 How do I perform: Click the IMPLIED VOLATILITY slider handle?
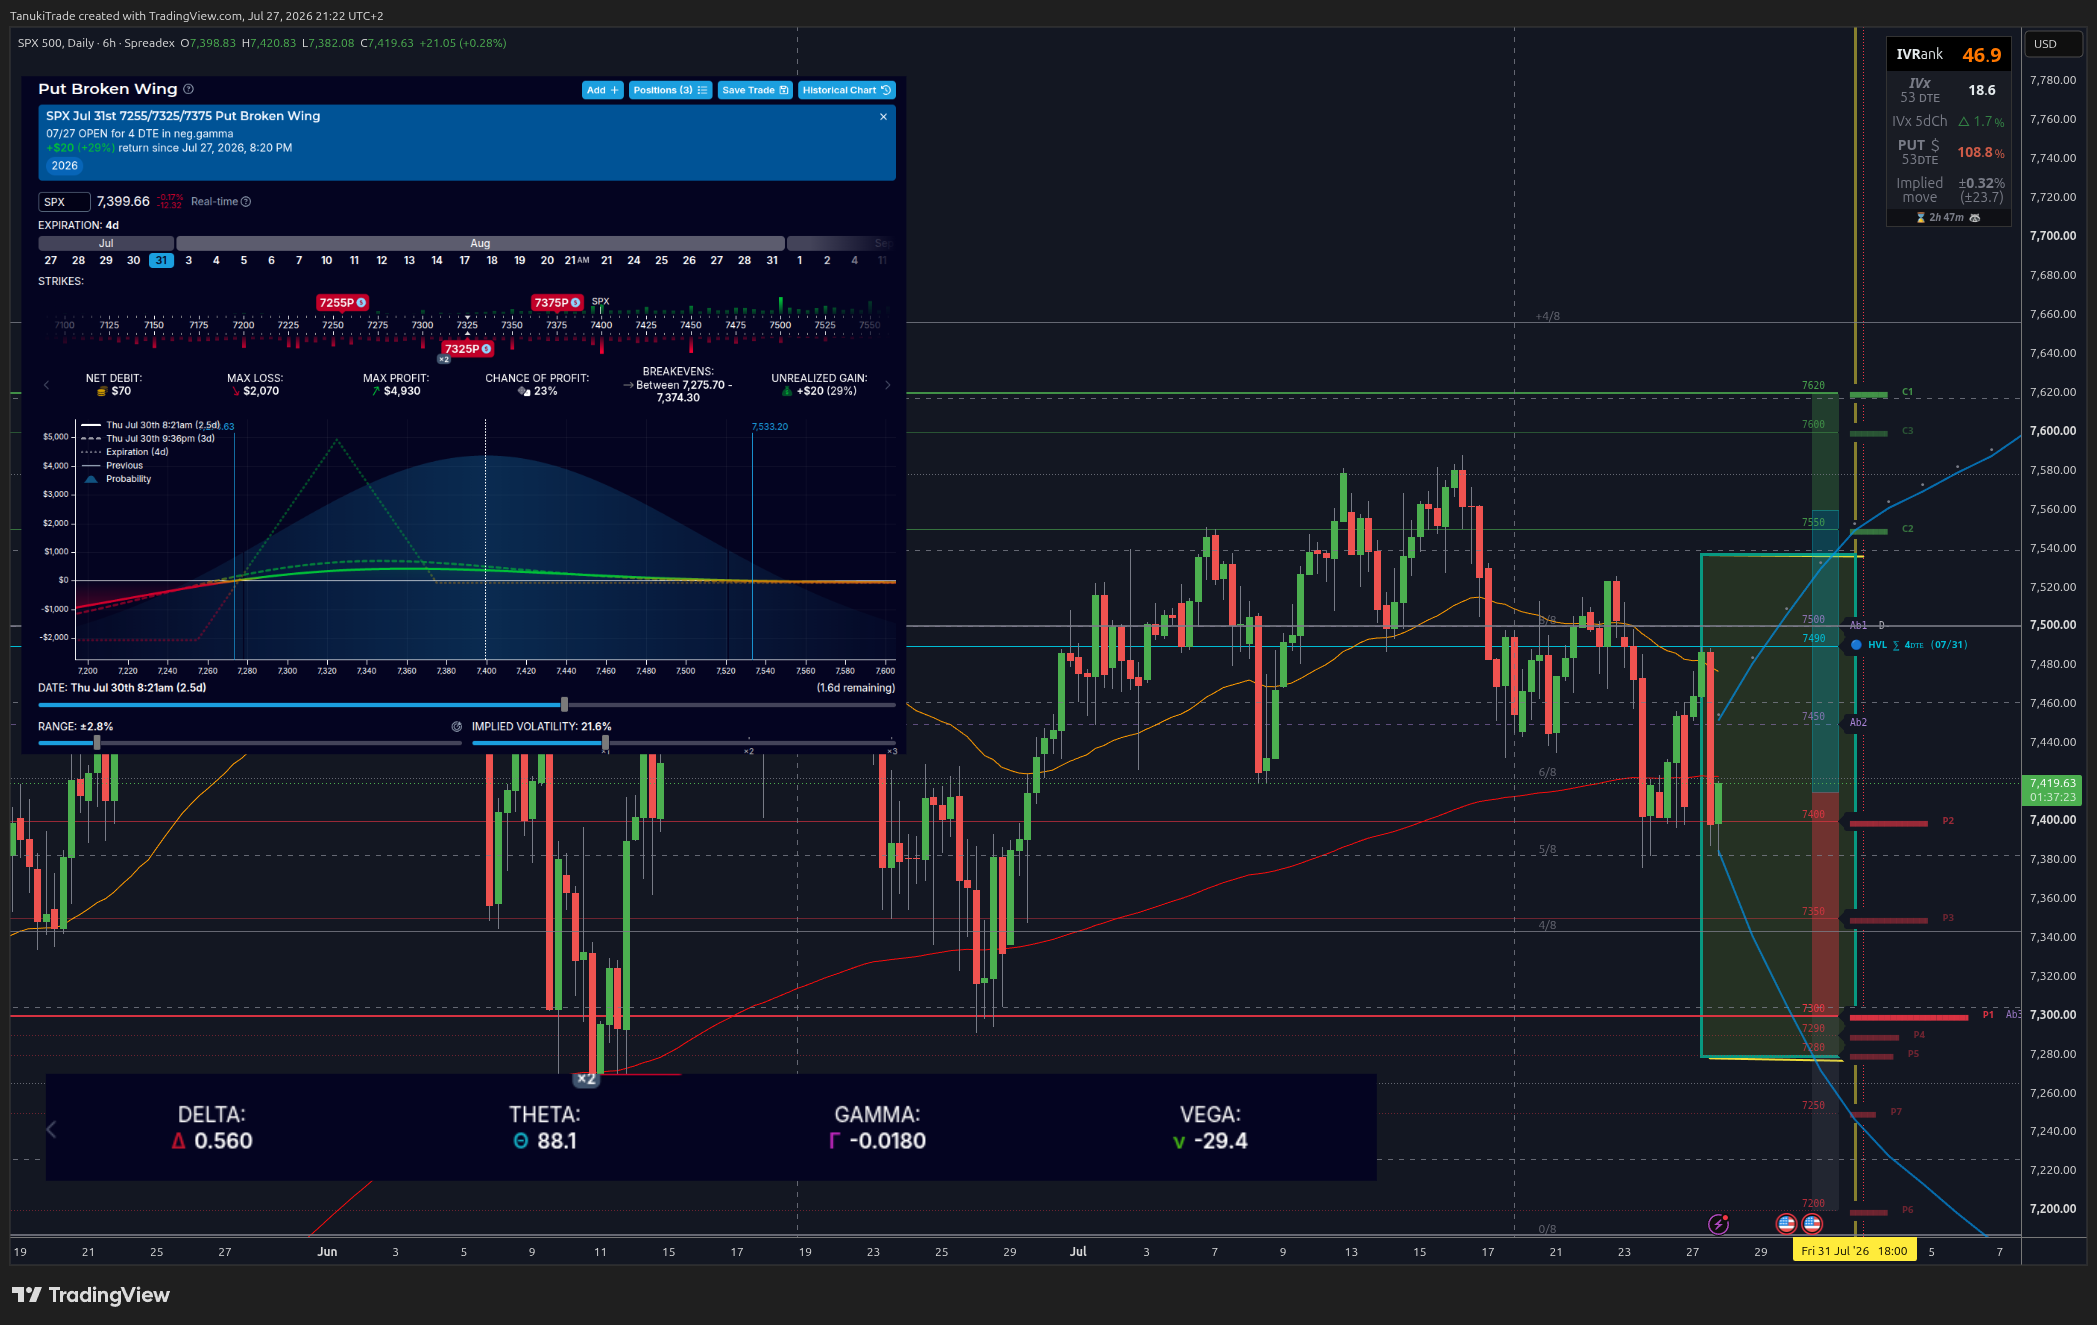(x=605, y=743)
